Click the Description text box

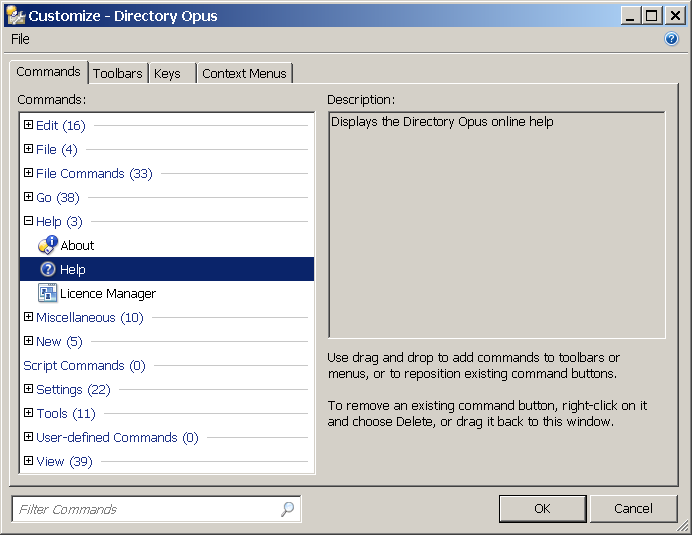pos(496,225)
